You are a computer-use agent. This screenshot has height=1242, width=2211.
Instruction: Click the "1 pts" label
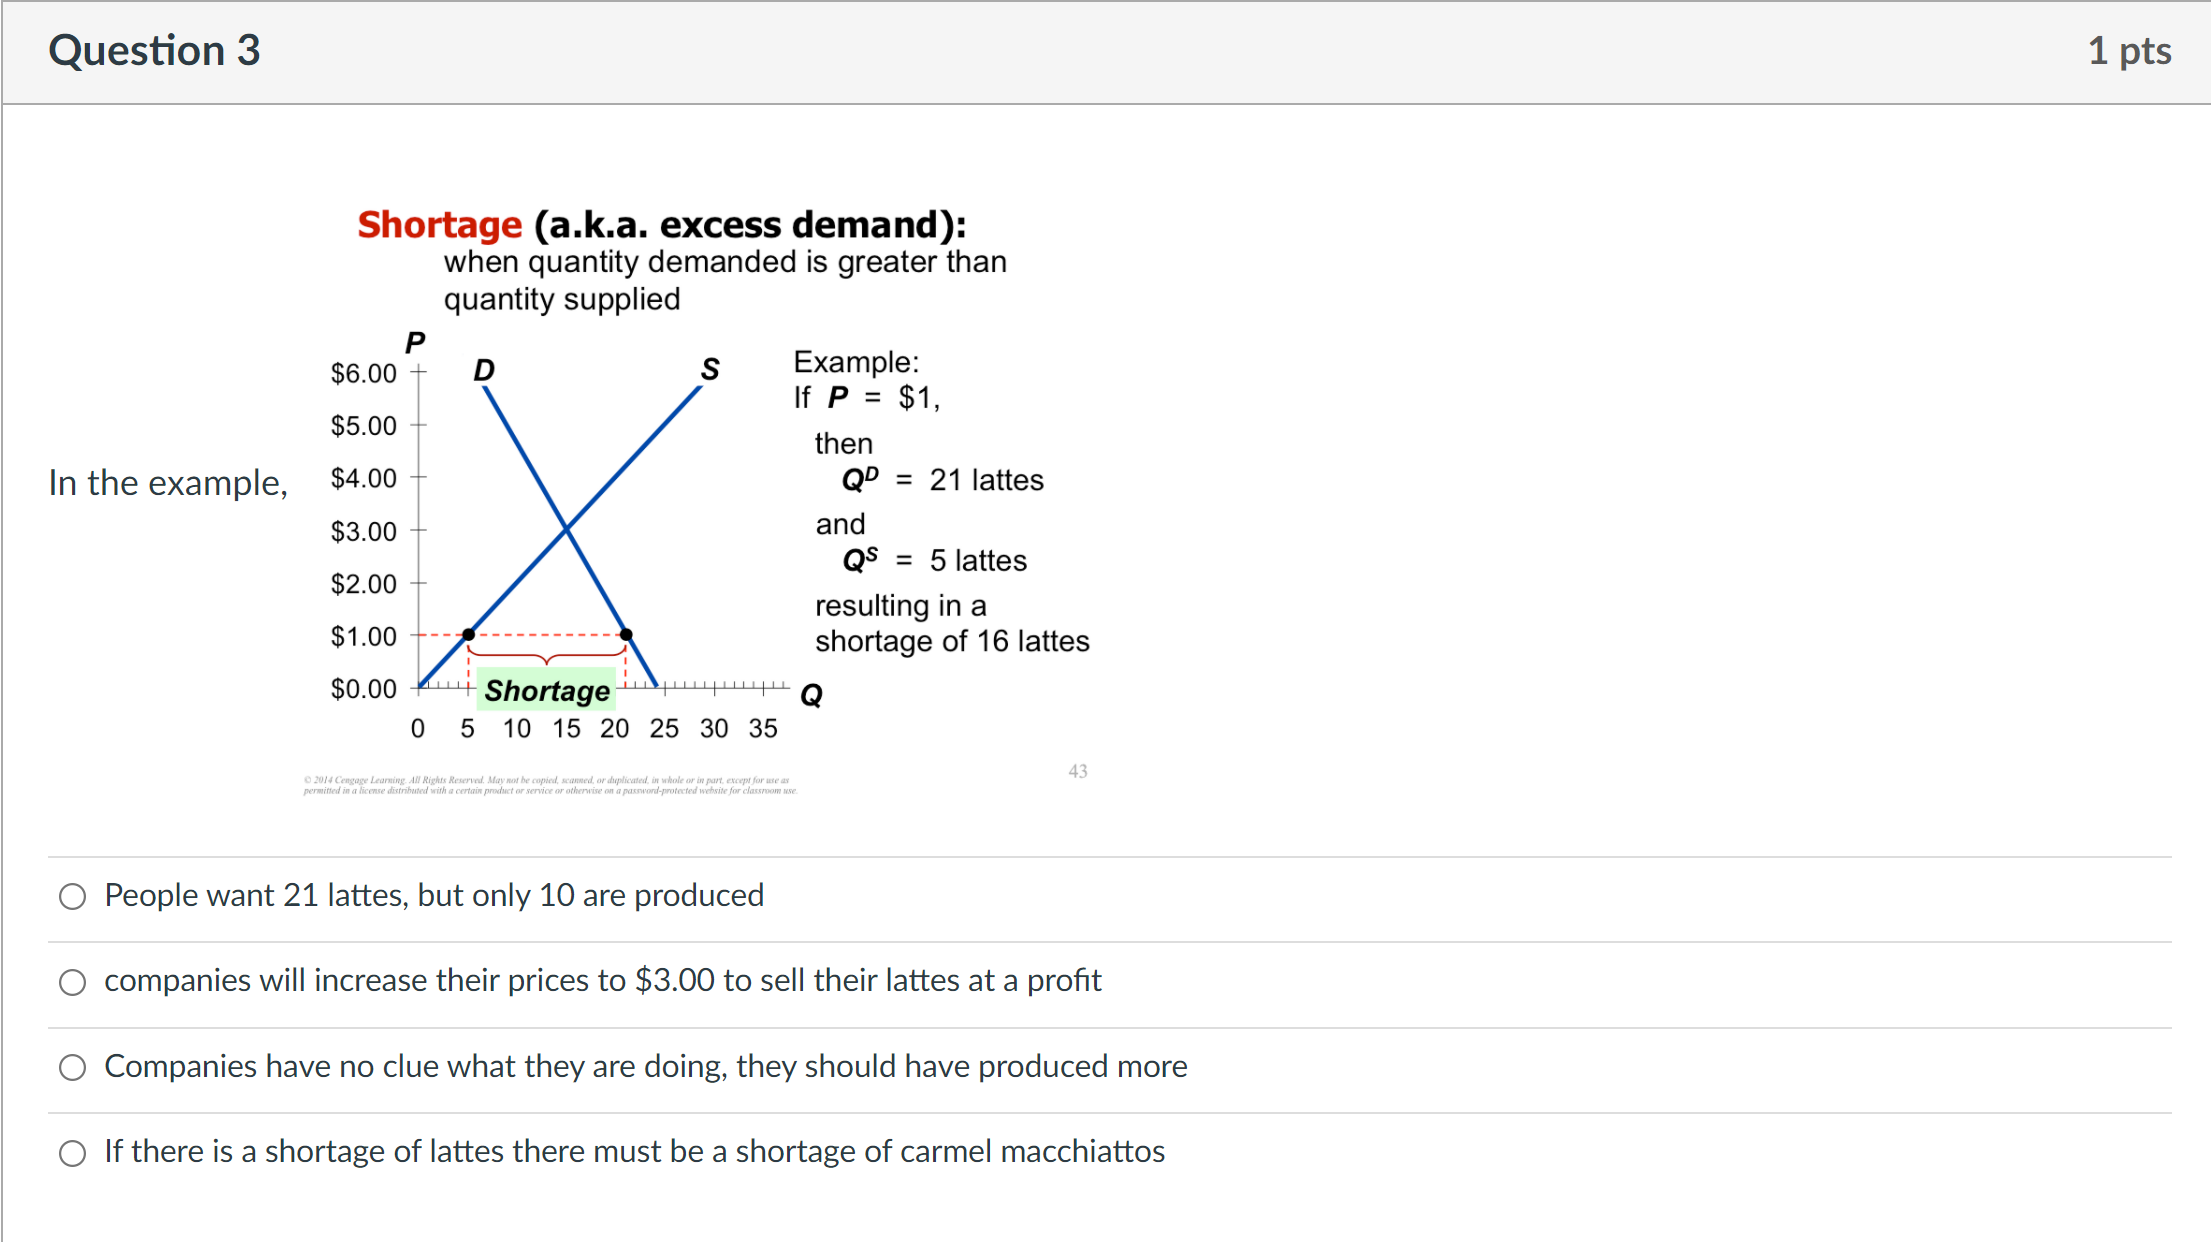[x=2129, y=50]
